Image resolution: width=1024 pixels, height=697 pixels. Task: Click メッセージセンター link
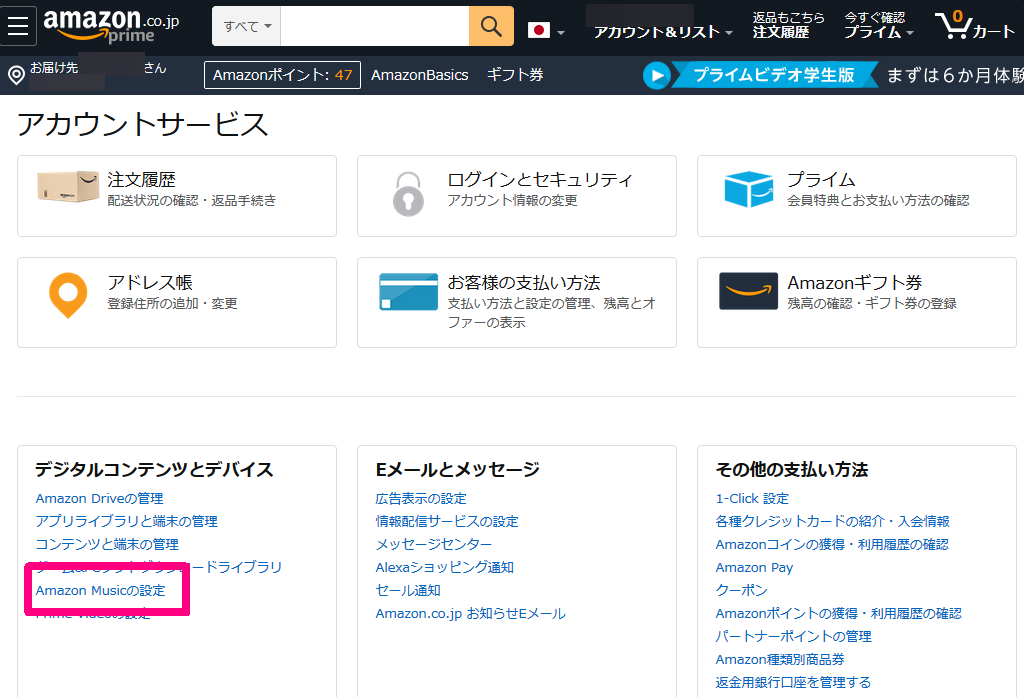pos(434,544)
